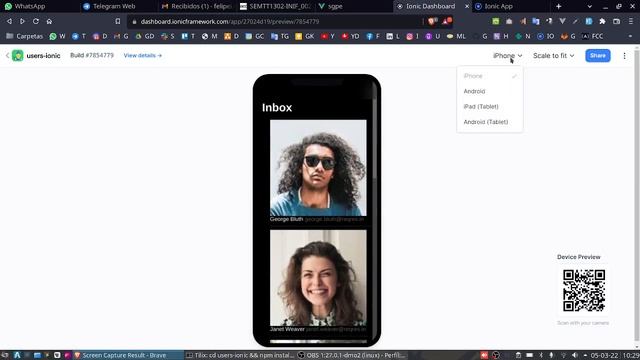
Task: Go back with the users-ionic back chevron
Action: pyautogui.click(x=7, y=55)
